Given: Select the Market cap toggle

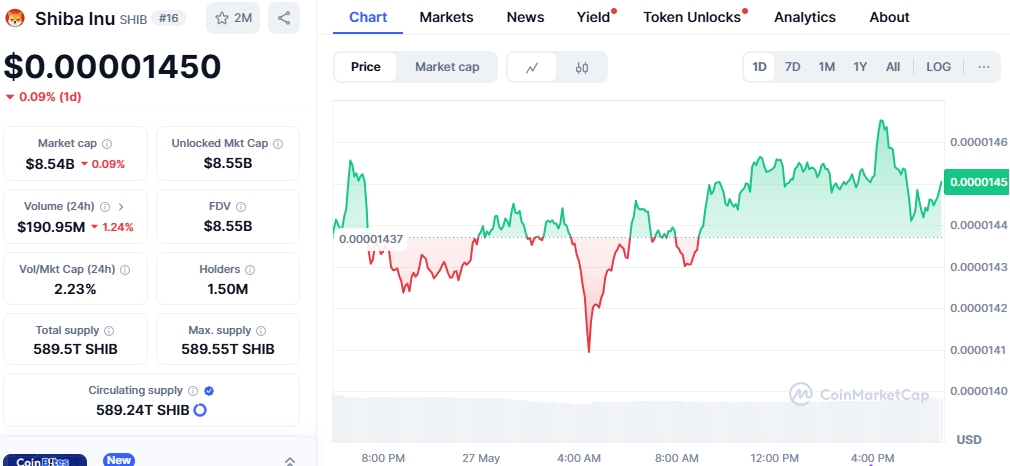Looking at the screenshot, I should (x=447, y=67).
